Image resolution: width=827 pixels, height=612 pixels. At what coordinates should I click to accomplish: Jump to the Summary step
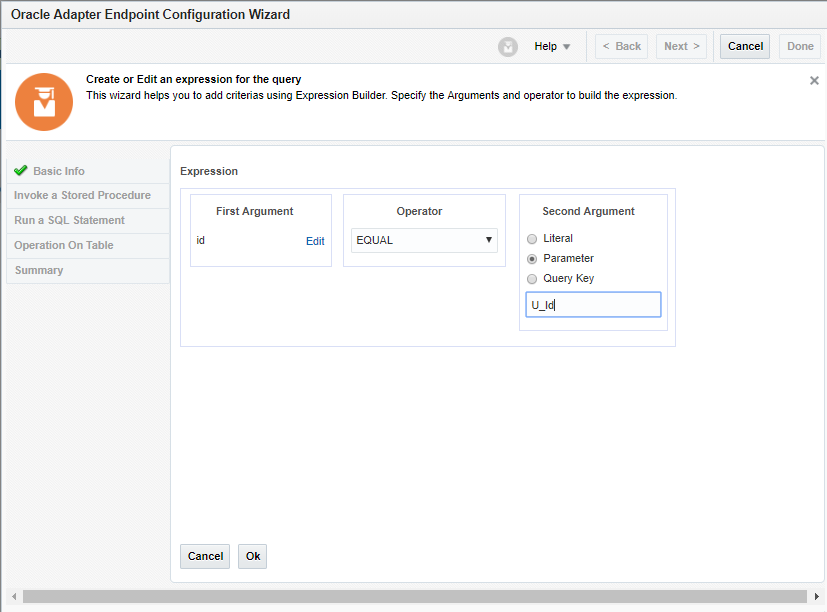(39, 270)
